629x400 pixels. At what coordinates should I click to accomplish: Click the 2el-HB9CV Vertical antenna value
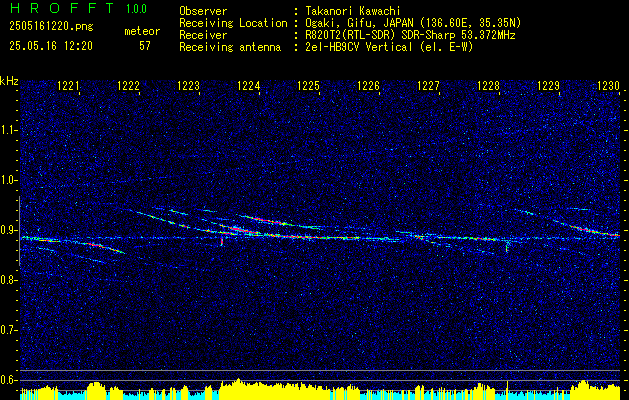[389, 47]
